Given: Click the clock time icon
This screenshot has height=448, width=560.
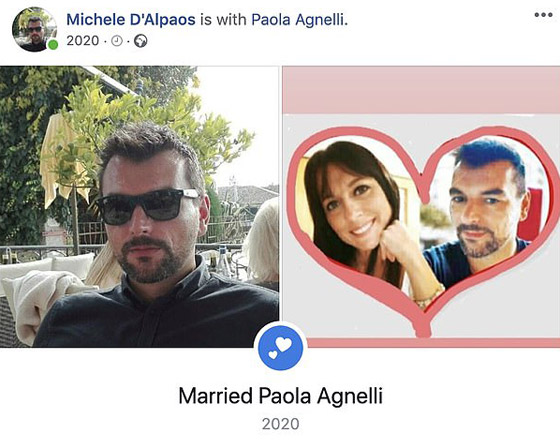Looking at the screenshot, I should (x=117, y=41).
